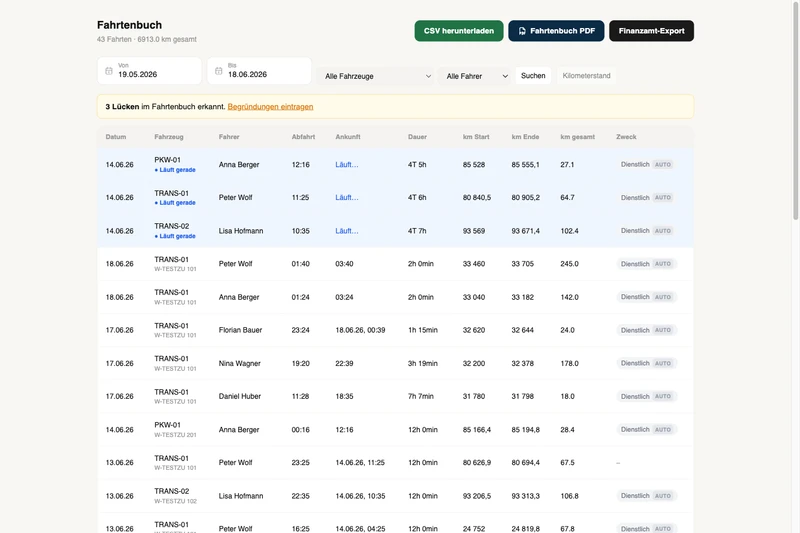800x533 pixels.
Task: Click arrival '18.06.26, 00:39'
Action: click(x=360, y=330)
